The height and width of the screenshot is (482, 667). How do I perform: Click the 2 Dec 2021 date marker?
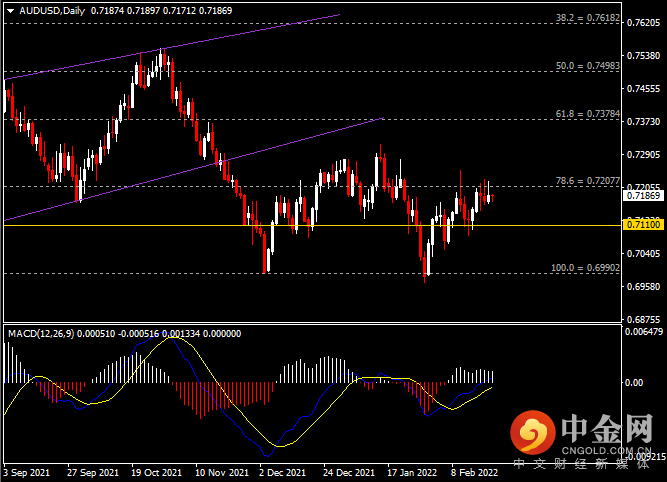282,473
